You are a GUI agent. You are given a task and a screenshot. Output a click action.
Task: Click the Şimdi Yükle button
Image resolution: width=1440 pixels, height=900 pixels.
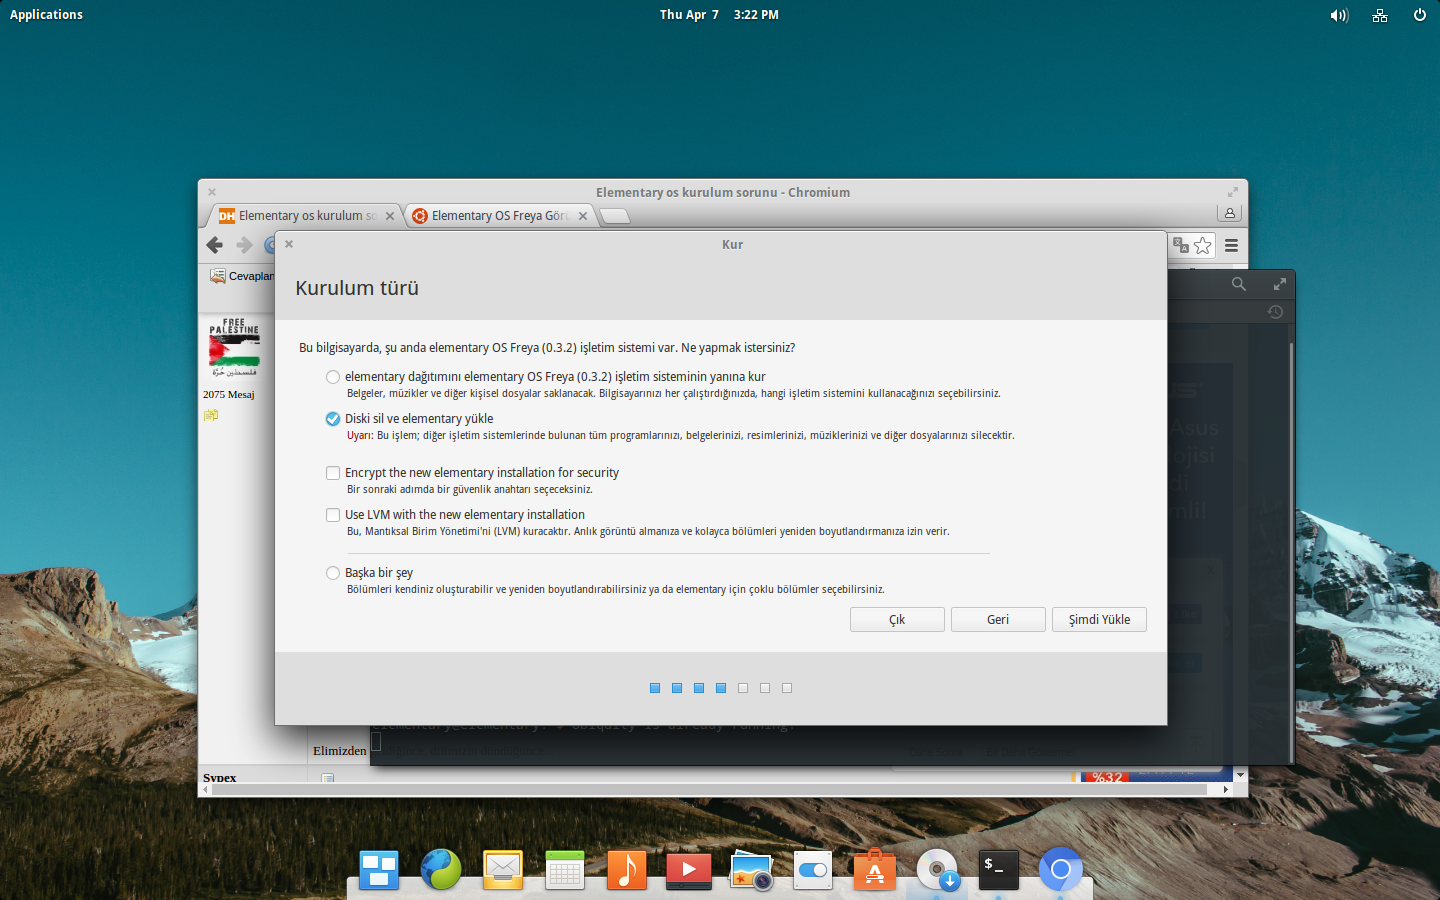tap(1099, 620)
